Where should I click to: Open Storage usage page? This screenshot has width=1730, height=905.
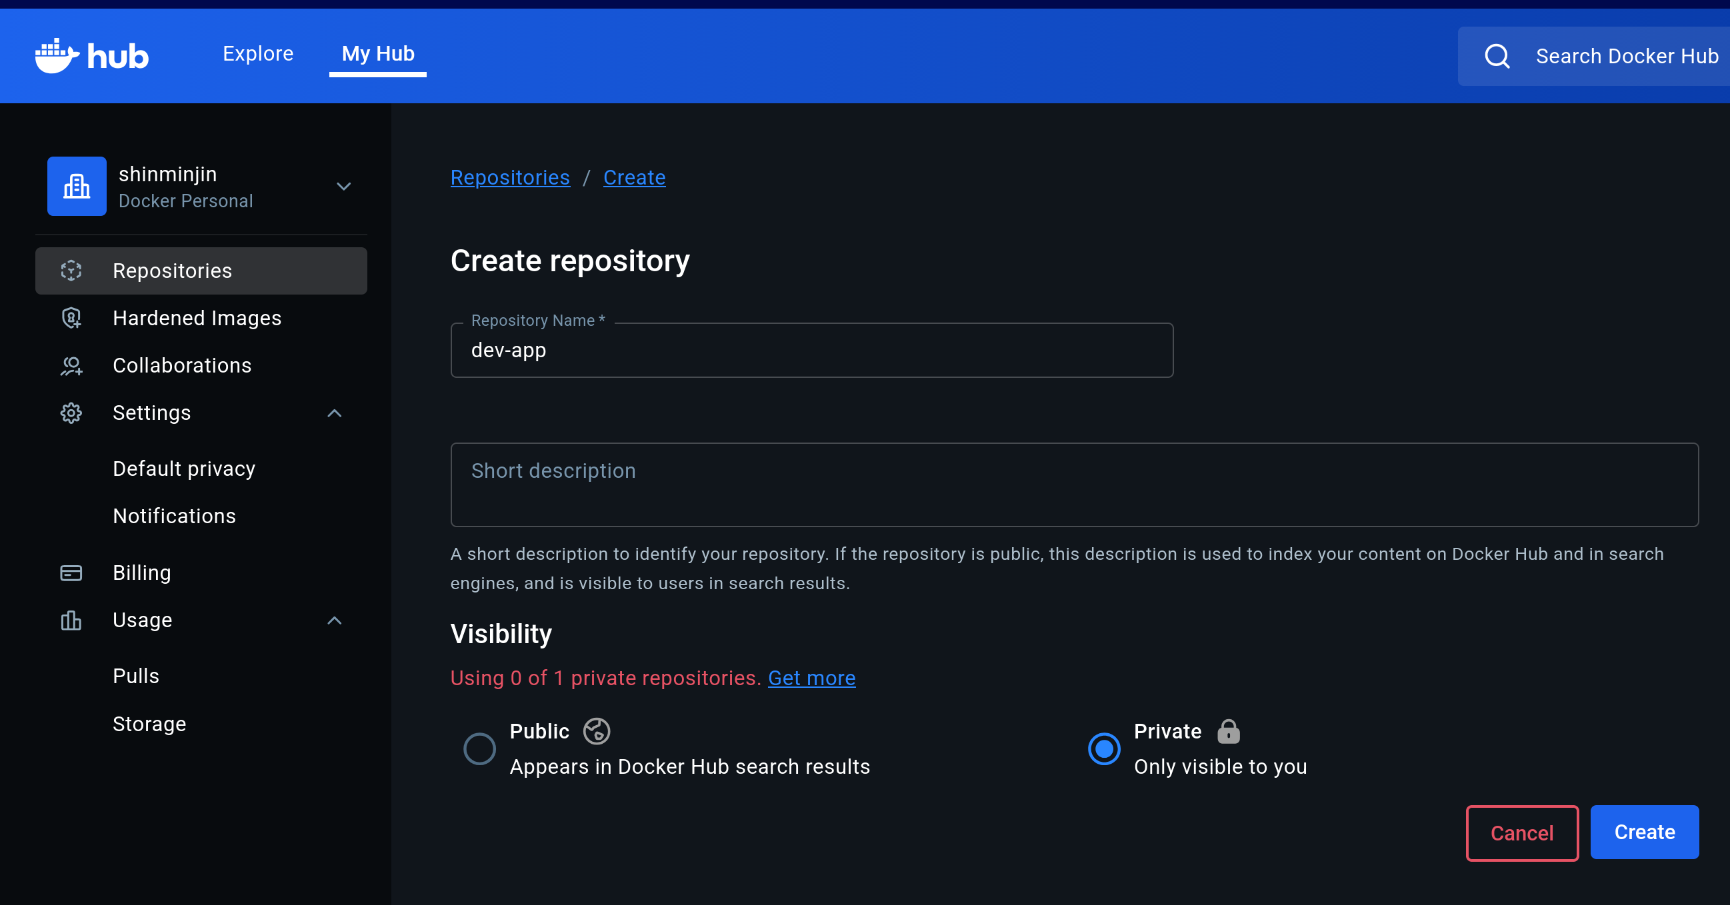[149, 724]
